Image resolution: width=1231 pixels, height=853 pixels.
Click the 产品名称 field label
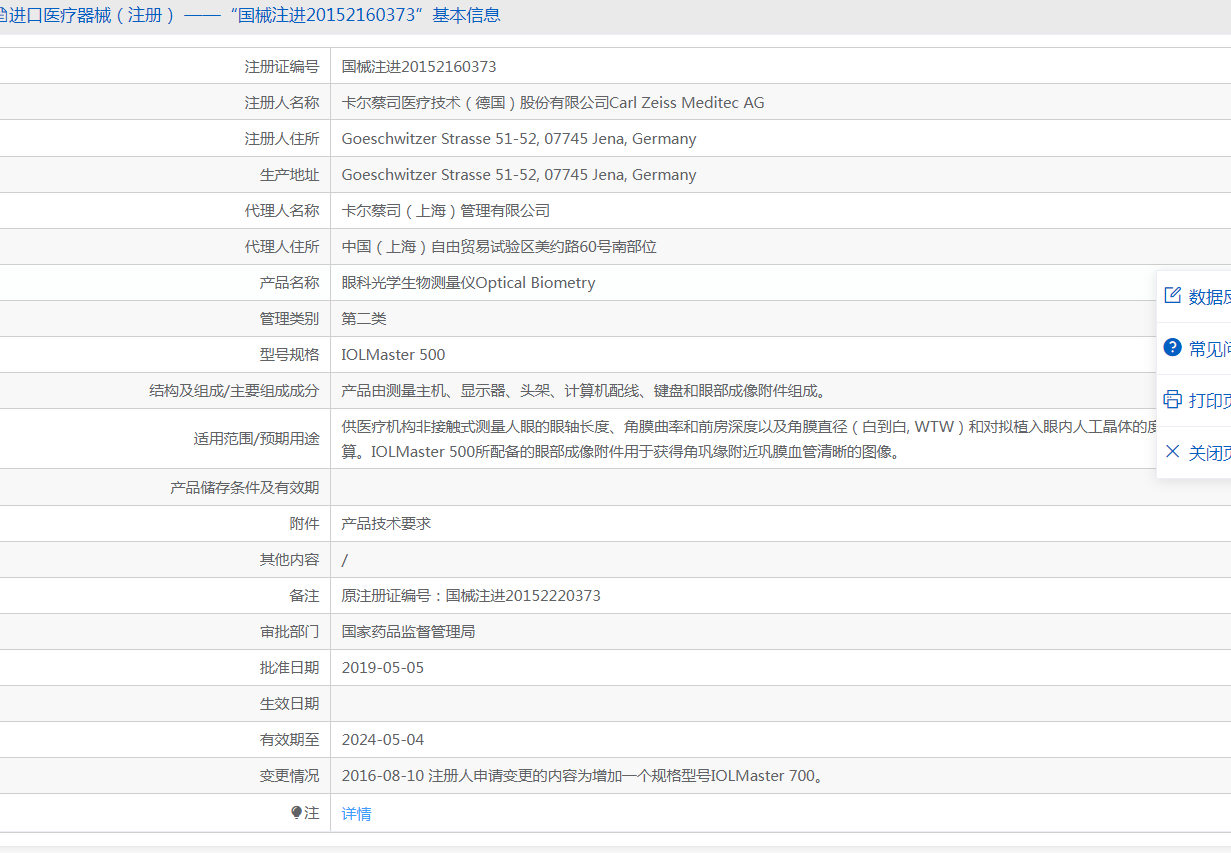point(290,283)
